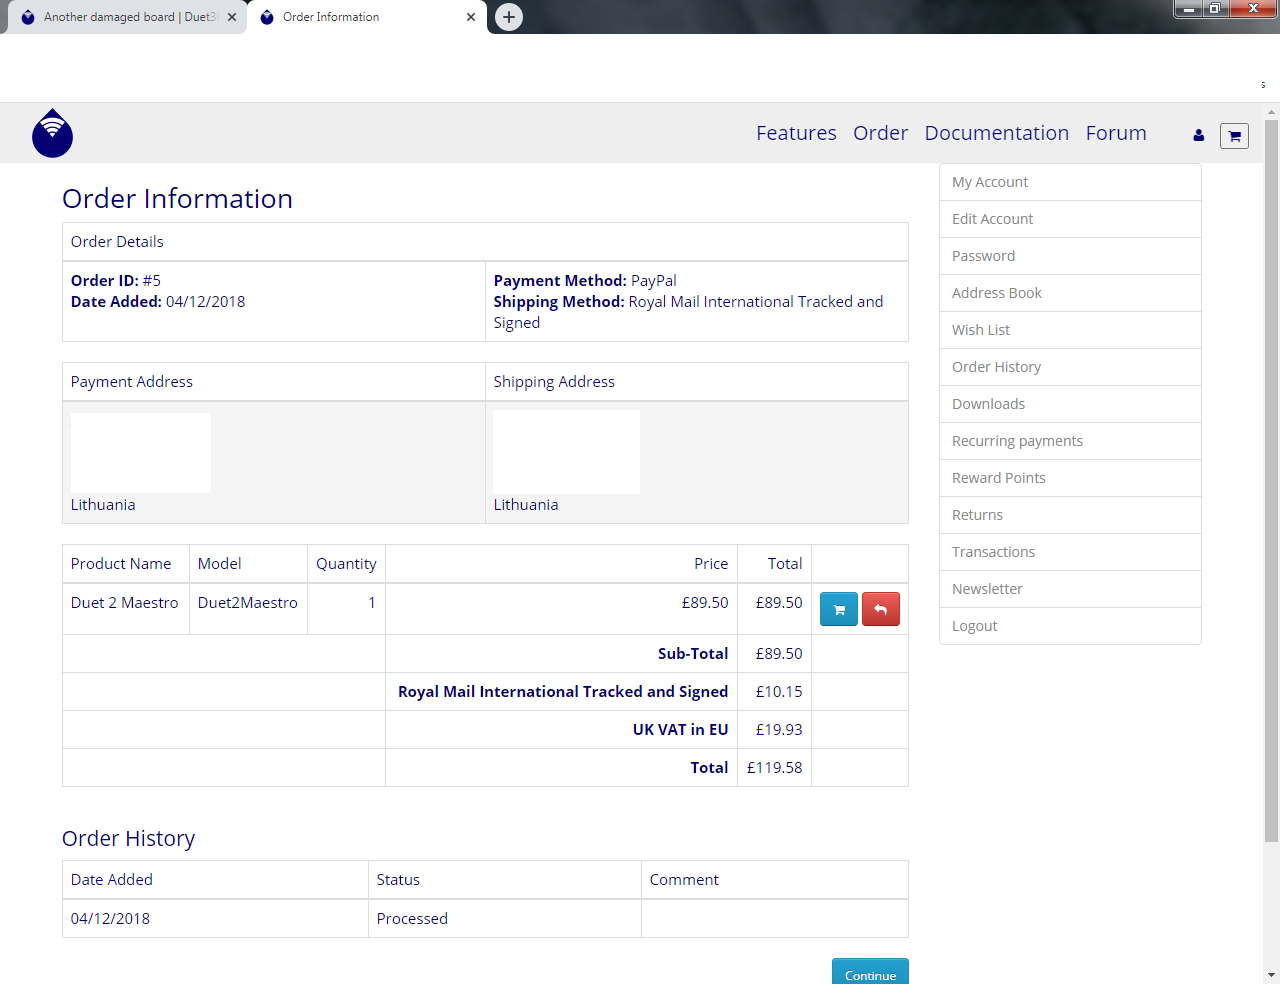Open the user account icon menu
The height and width of the screenshot is (984, 1280).
coord(1198,136)
